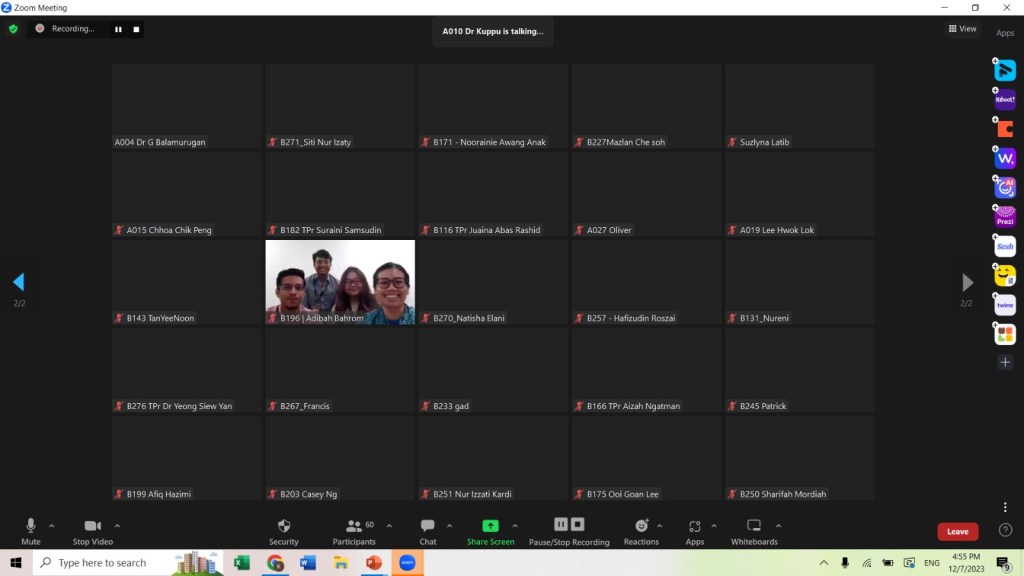
Task: Click the red Leave button
Action: coord(957,532)
